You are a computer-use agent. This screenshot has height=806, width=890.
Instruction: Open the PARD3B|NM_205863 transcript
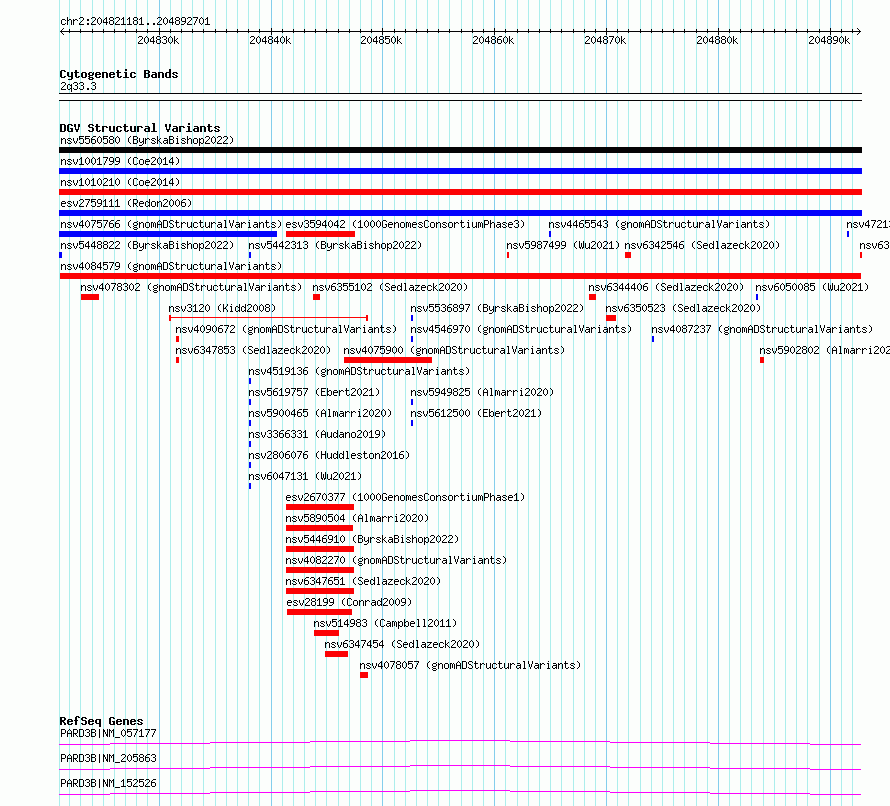[x=108, y=758]
